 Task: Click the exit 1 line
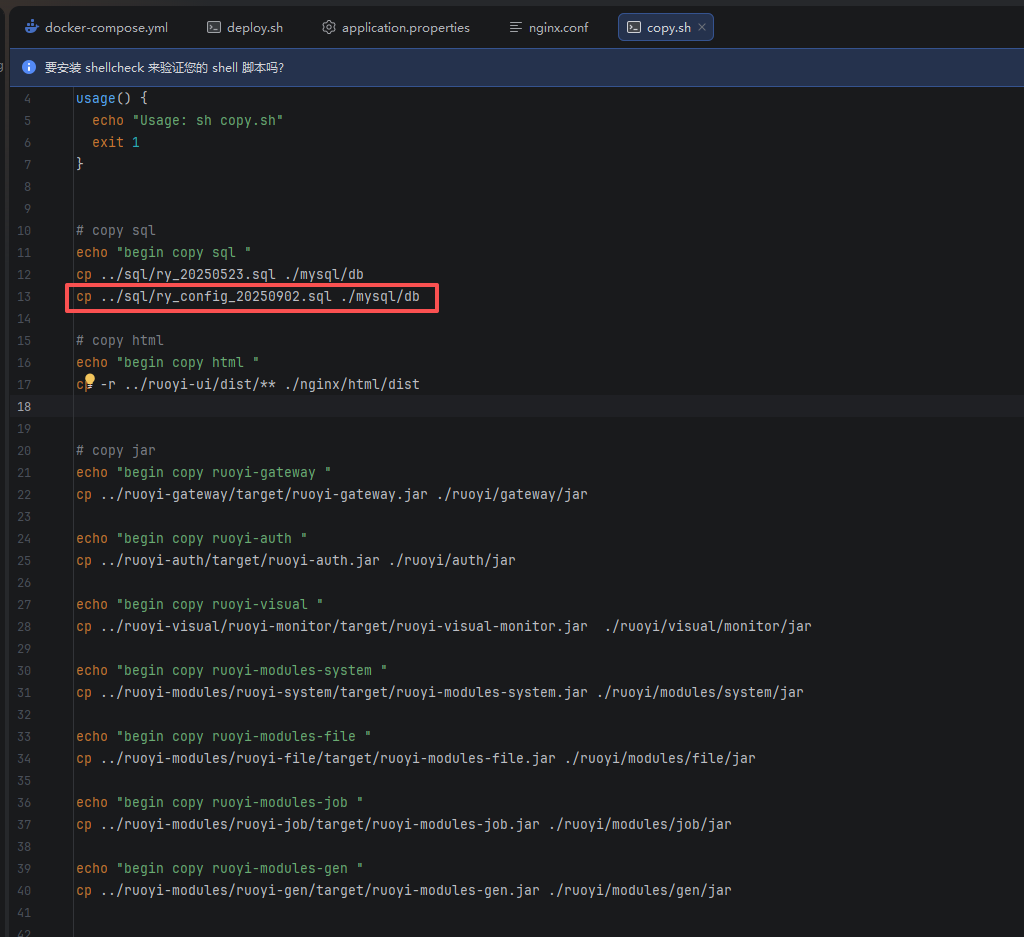(116, 142)
